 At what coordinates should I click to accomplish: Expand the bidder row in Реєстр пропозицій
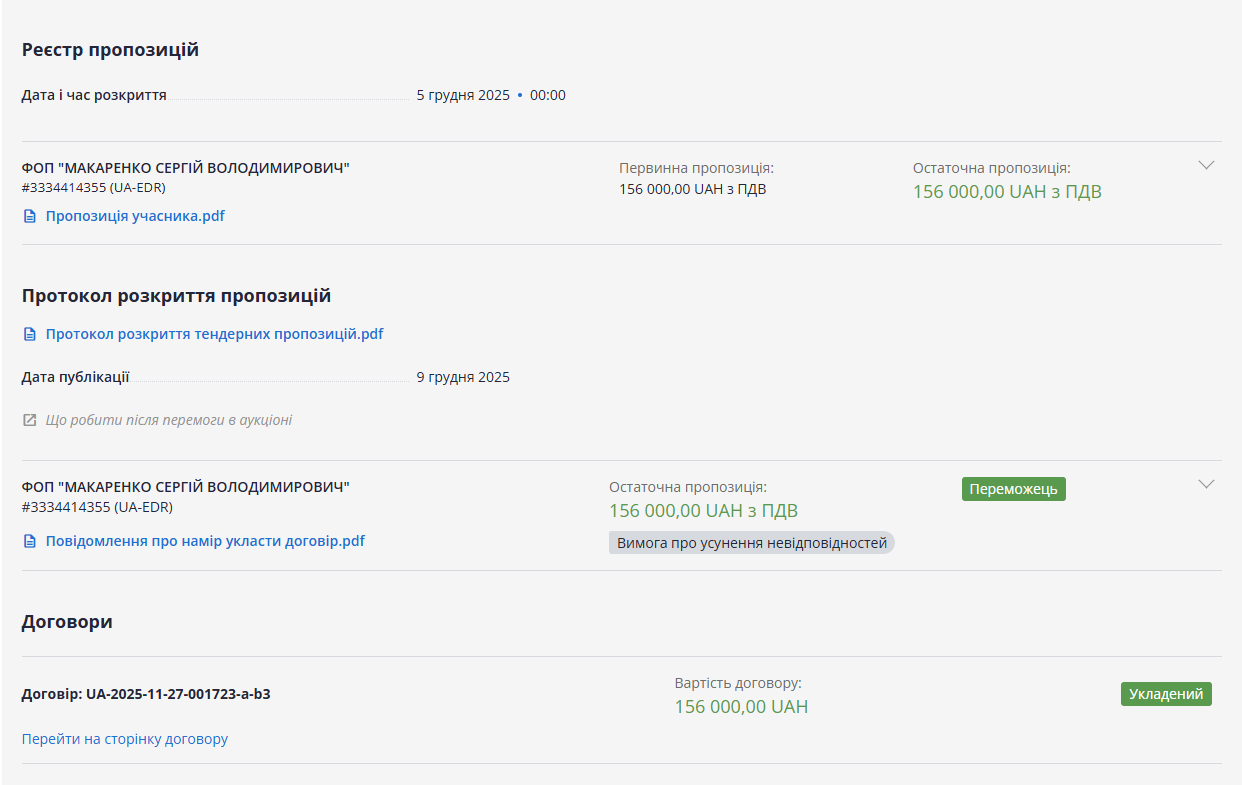pos(1206,165)
